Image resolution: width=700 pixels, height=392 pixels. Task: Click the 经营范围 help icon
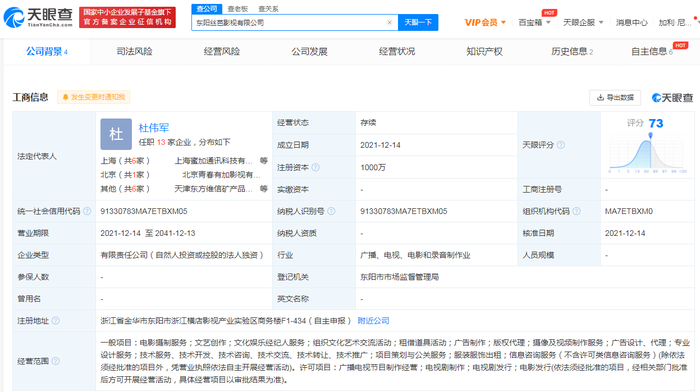click(56, 361)
